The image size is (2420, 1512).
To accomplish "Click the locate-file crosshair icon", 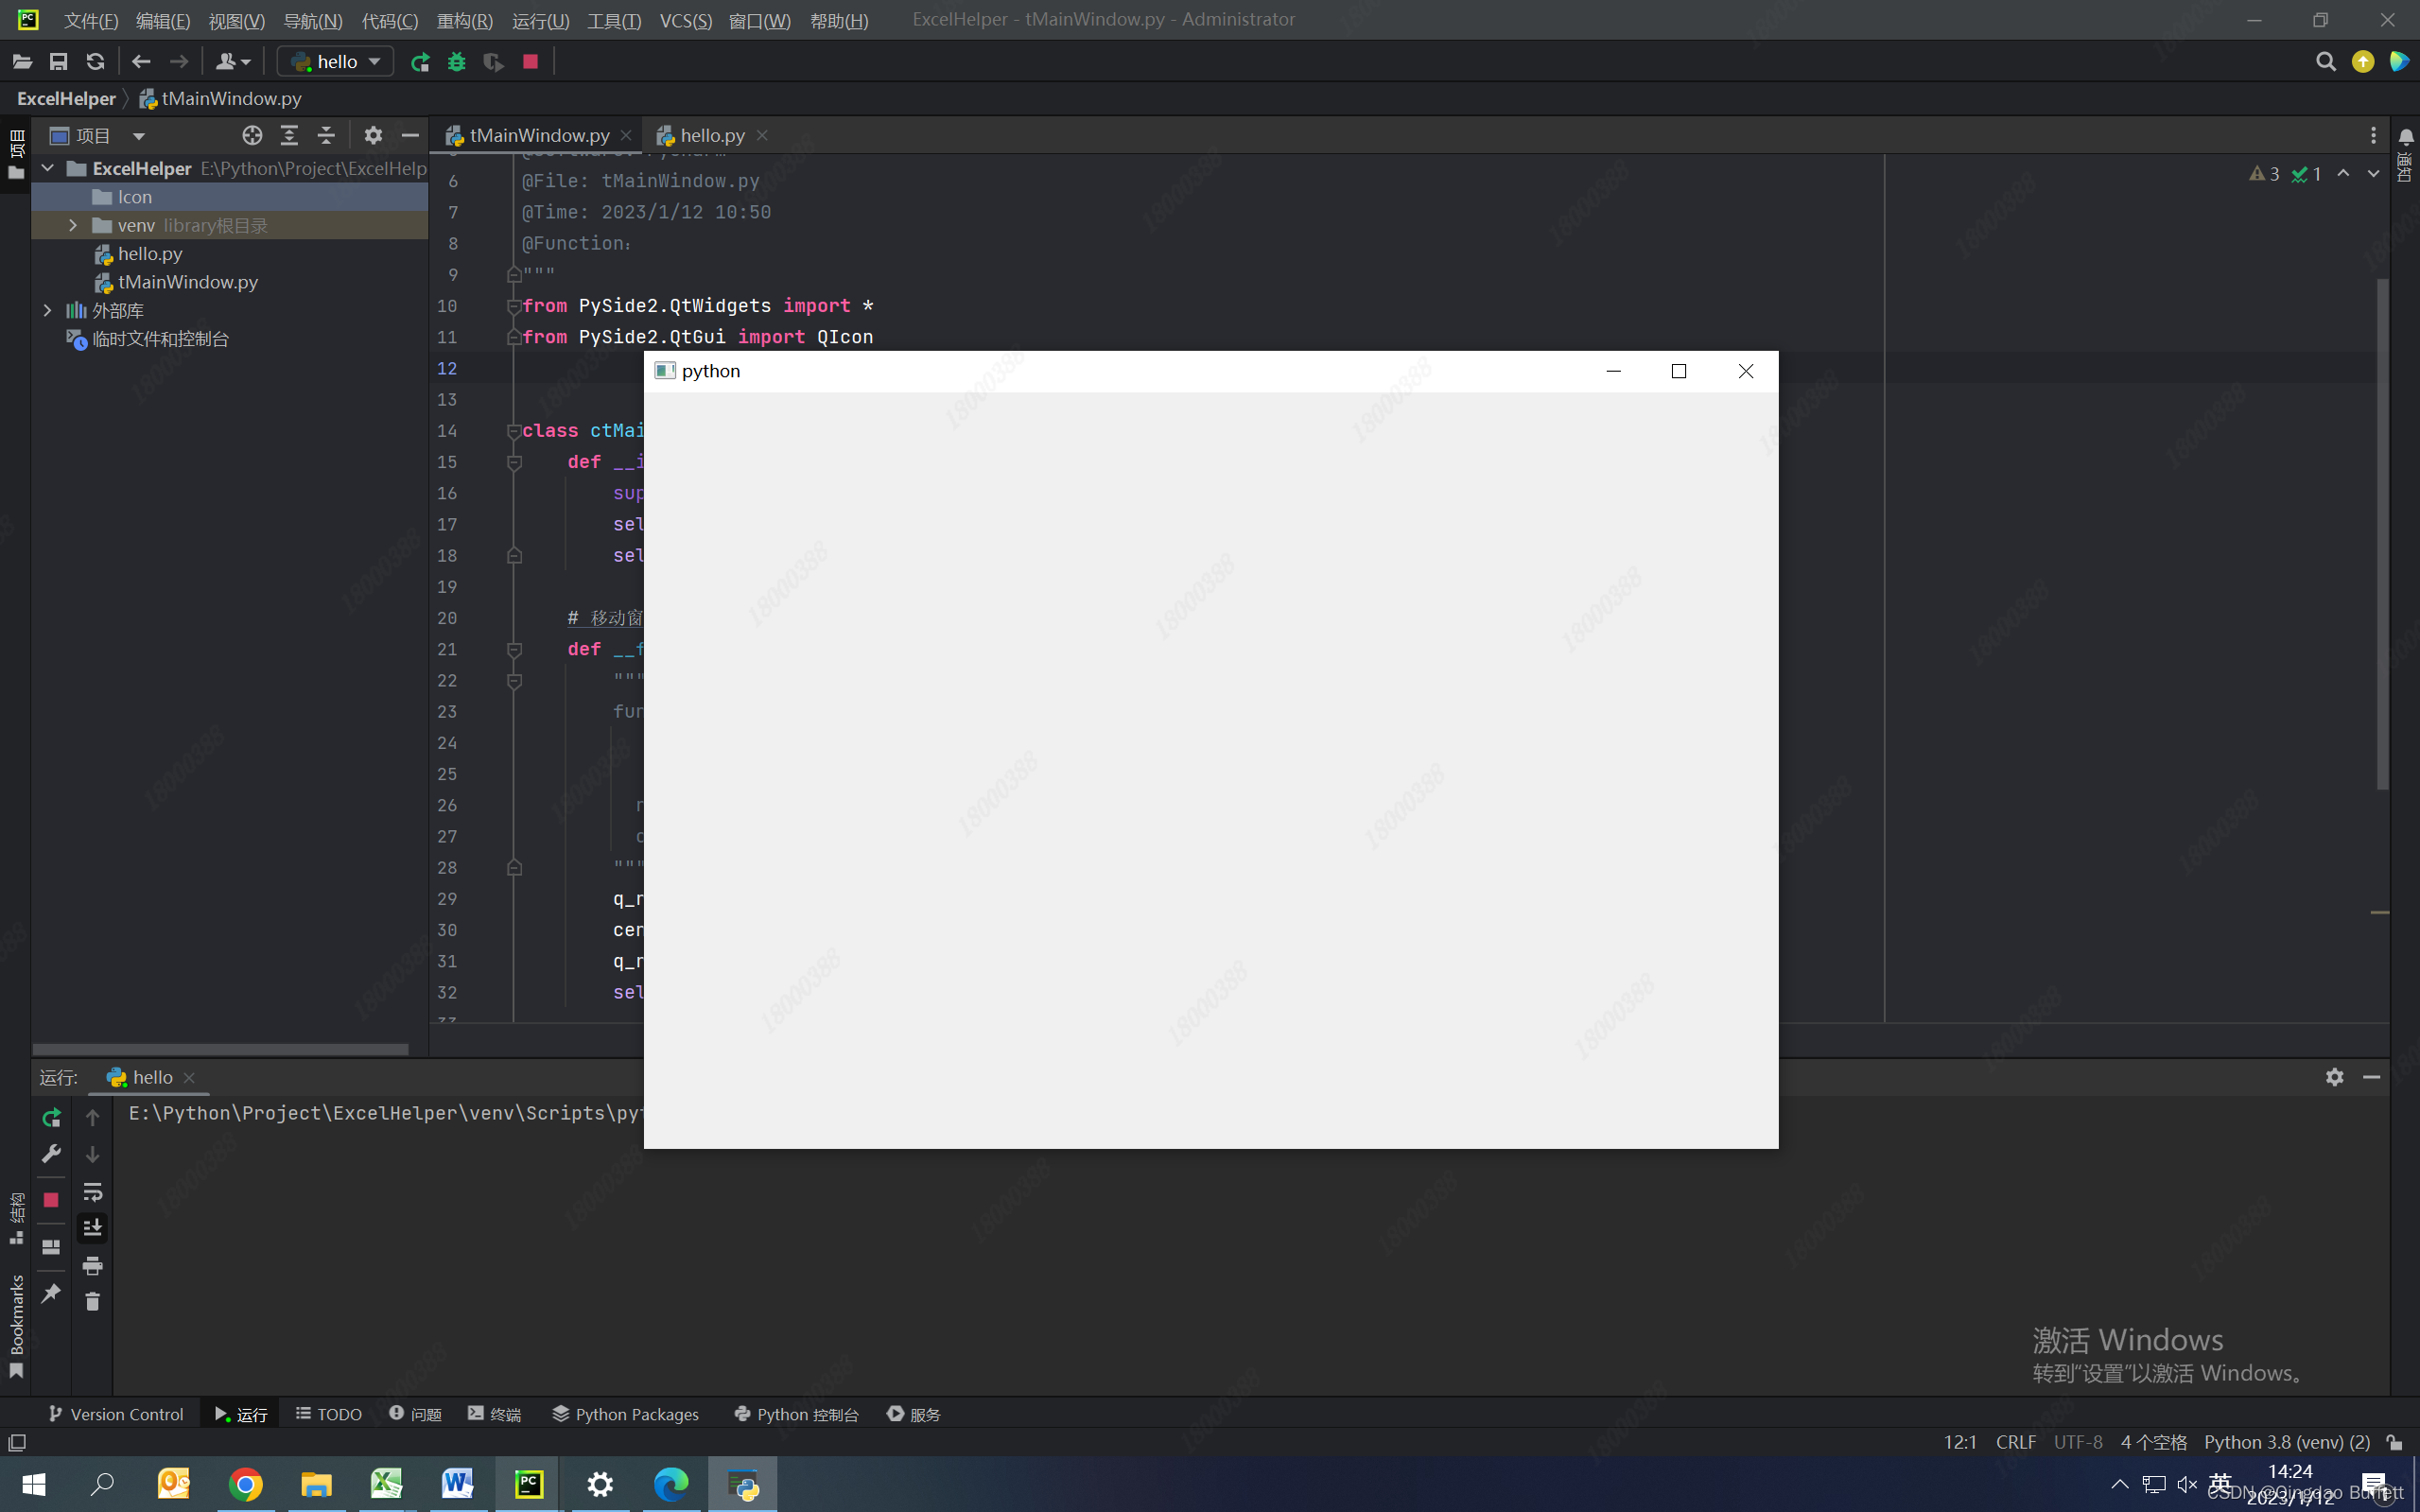I will (252, 135).
